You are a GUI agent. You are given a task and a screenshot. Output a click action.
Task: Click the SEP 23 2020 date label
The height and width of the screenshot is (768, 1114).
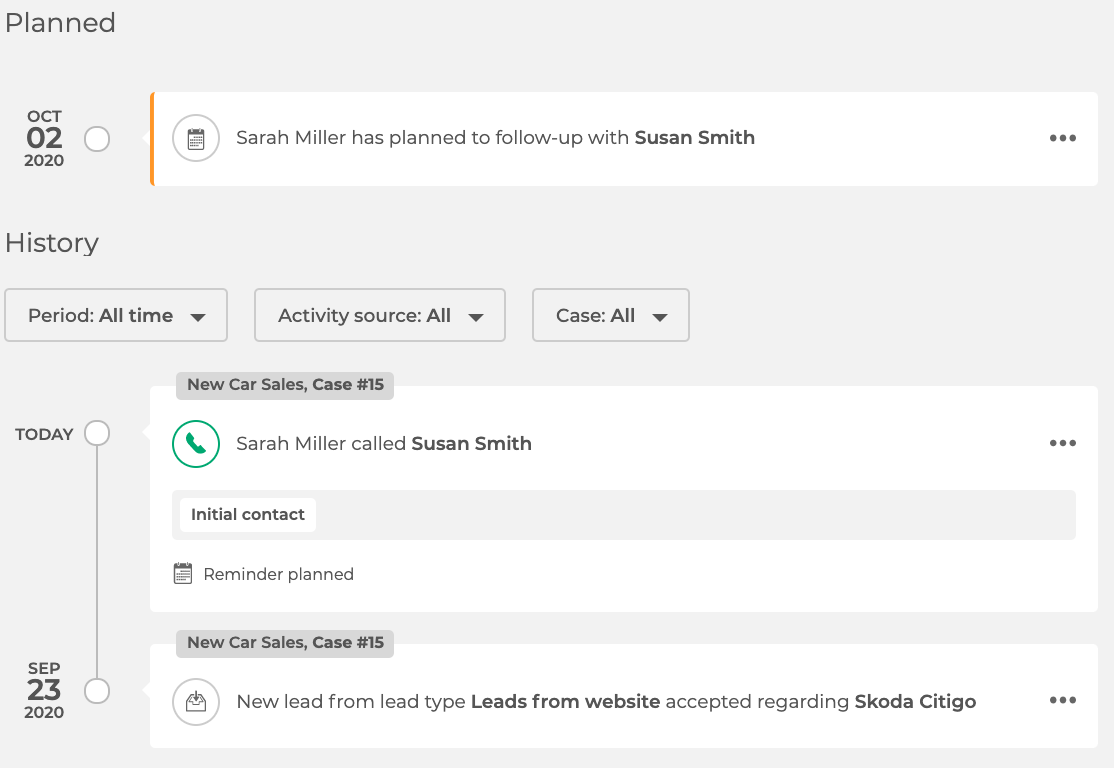click(44, 691)
